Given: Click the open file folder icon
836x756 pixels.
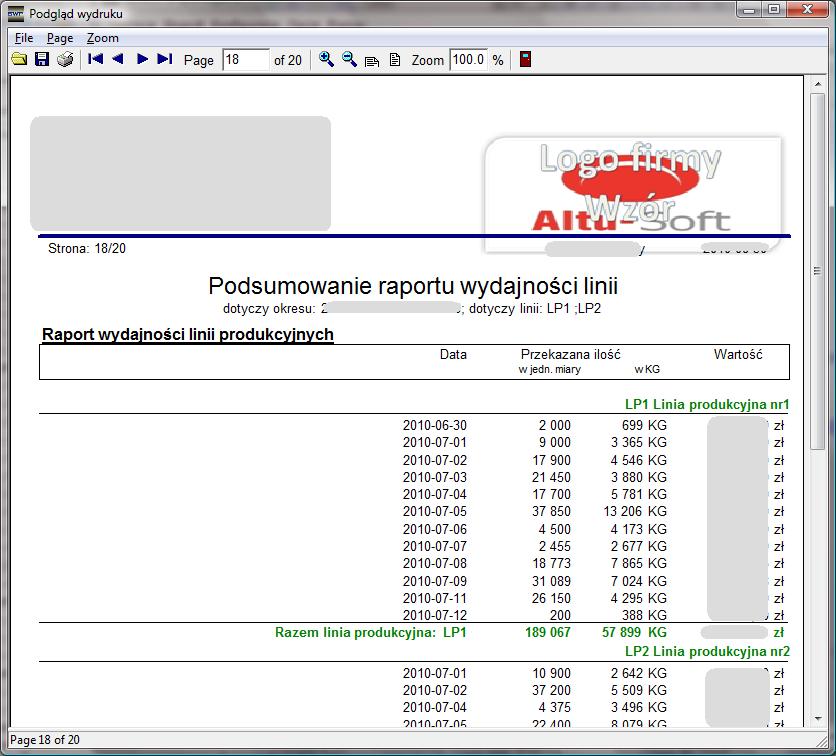Looking at the screenshot, I should (19, 60).
